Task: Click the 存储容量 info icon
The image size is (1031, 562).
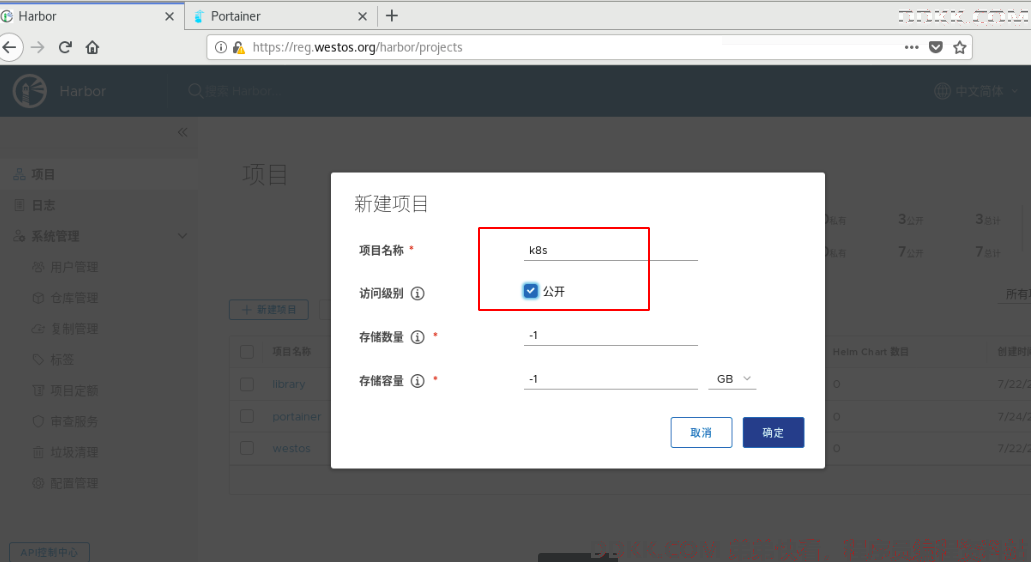Action: [x=418, y=381]
